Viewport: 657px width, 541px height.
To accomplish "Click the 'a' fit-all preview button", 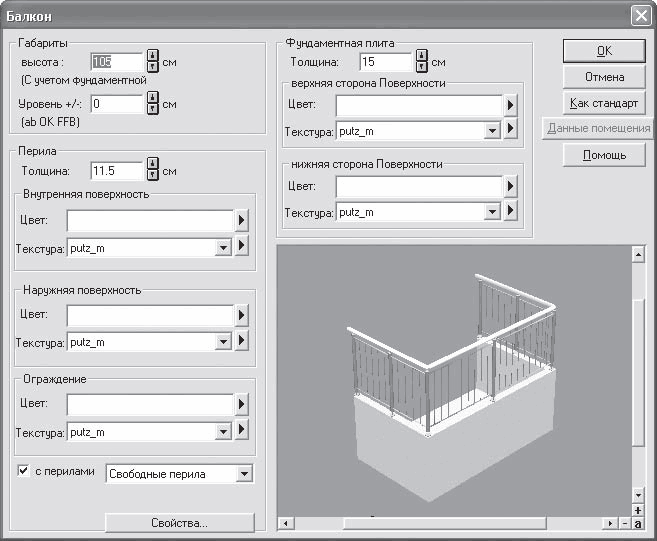I will point(638,524).
